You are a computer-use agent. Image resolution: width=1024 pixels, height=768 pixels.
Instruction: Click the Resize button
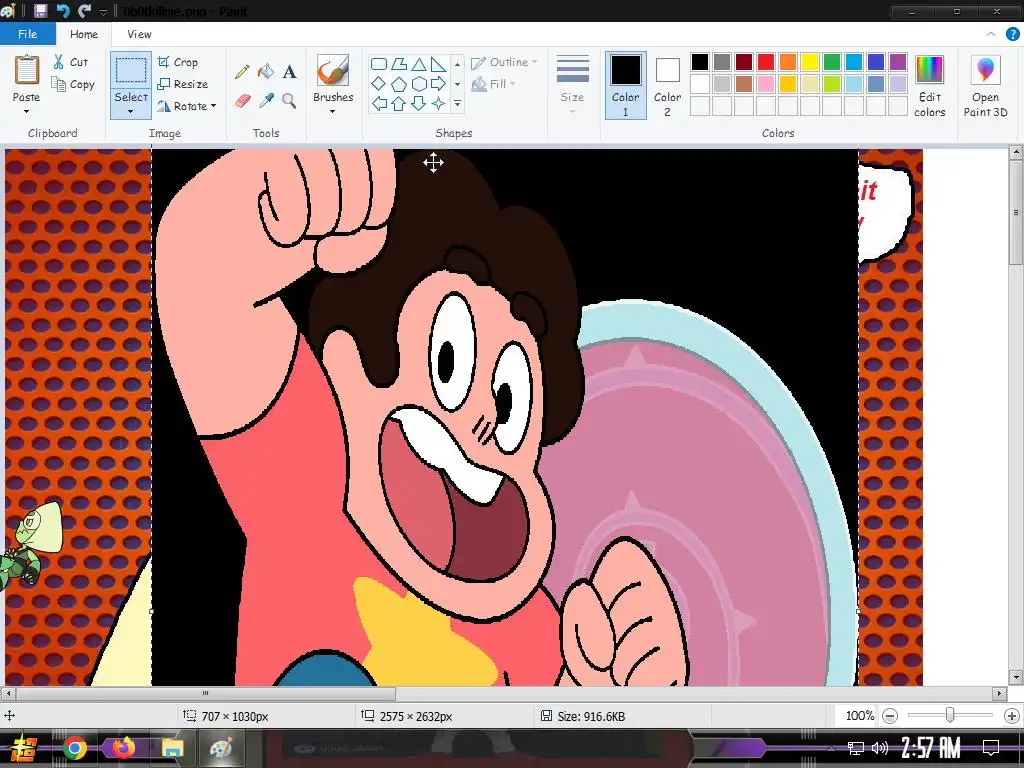point(183,84)
